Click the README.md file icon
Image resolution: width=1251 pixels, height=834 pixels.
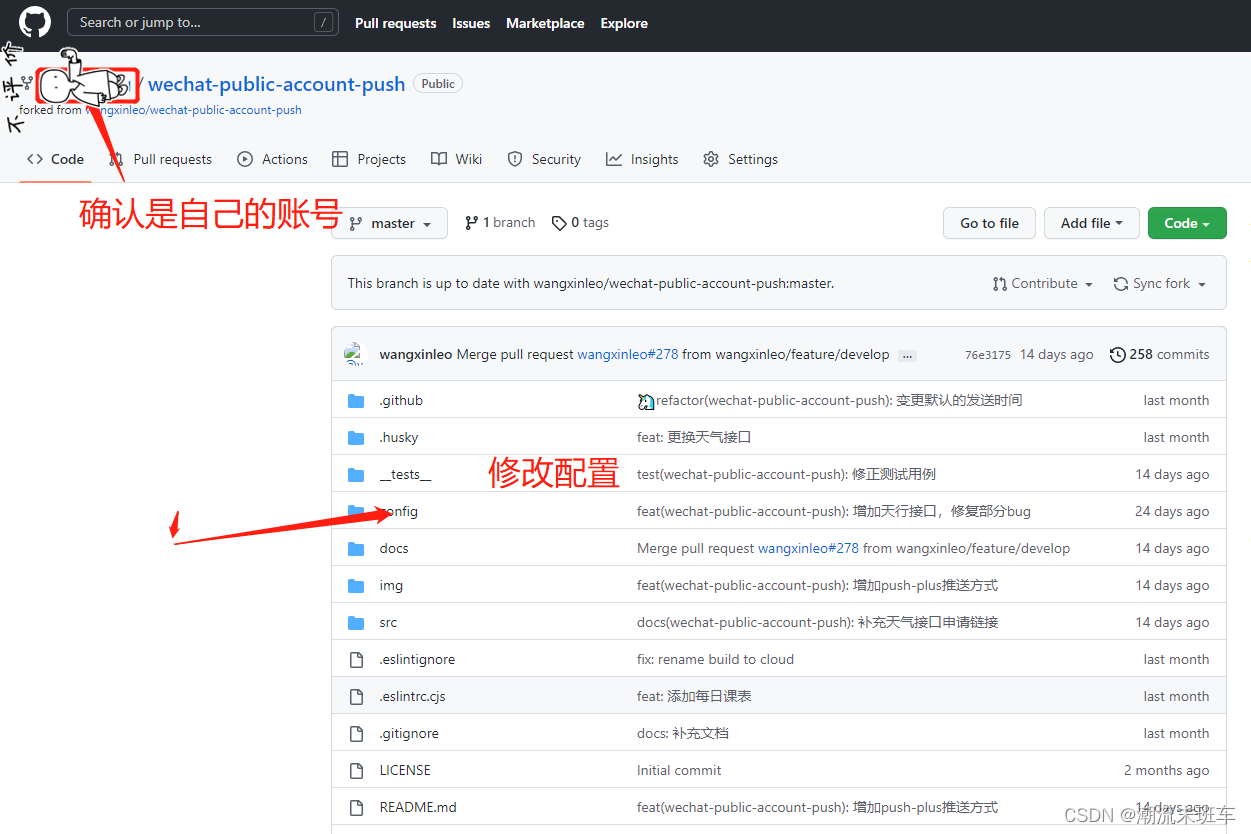[356, 807]
